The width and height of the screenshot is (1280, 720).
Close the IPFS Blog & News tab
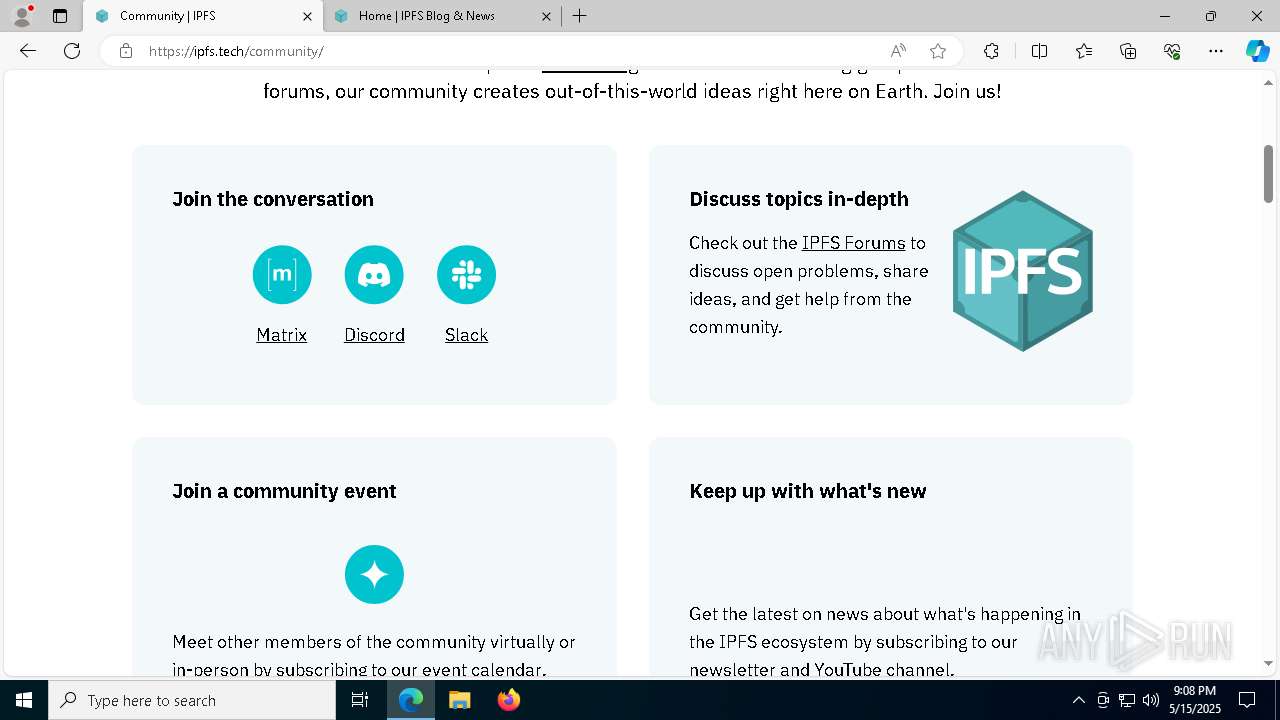546,16
